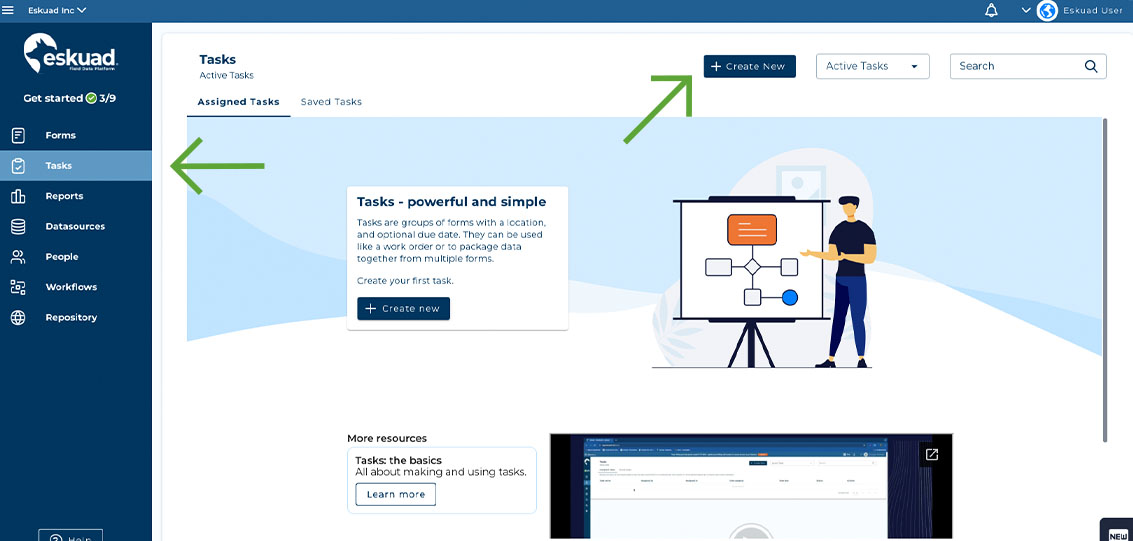Click the Forms icon in sidebar

18,135
